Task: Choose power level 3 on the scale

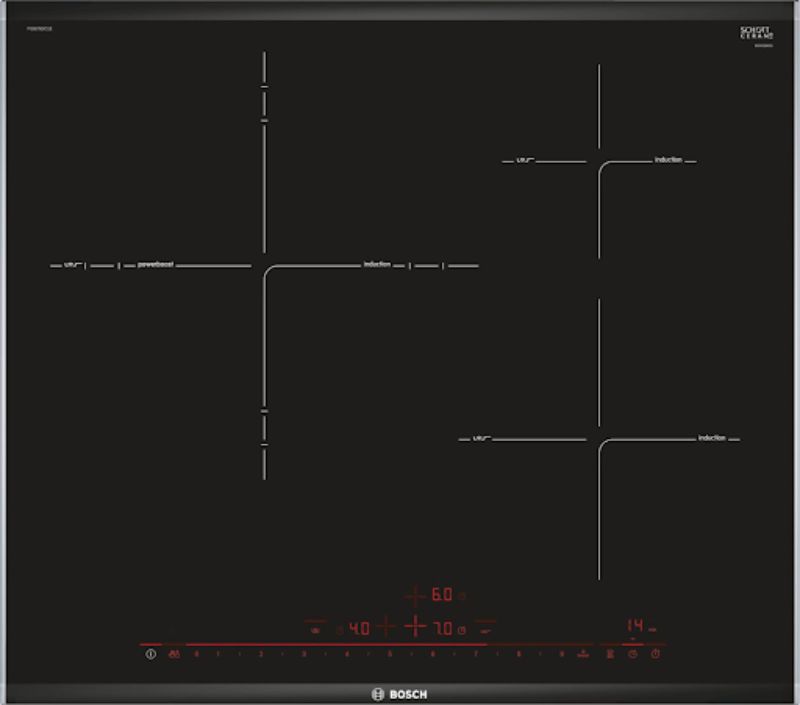Action: (x=304, y=654)
